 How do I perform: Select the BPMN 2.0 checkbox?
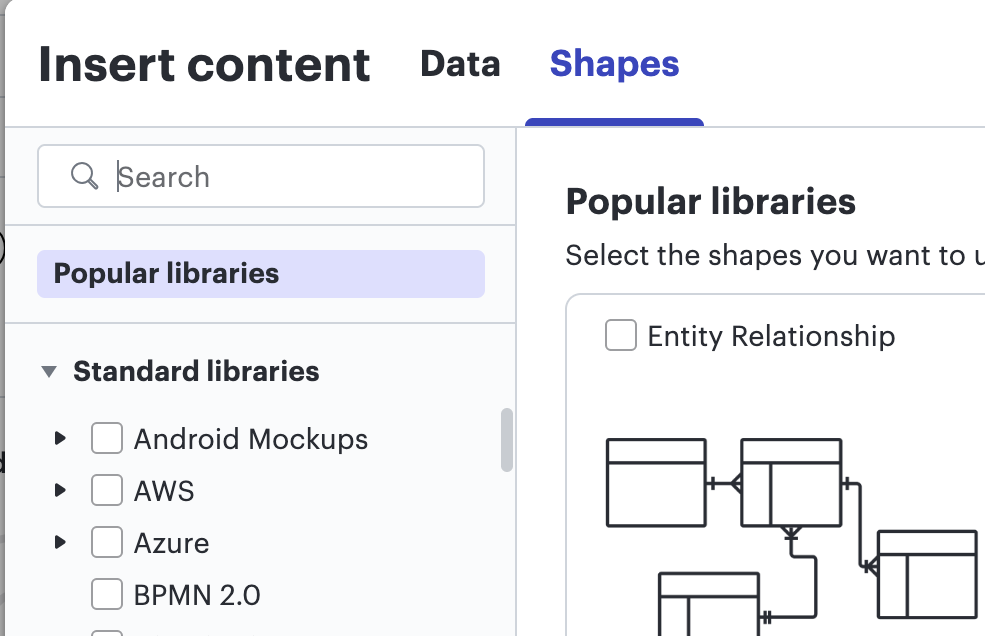click(x=107, y=594)
